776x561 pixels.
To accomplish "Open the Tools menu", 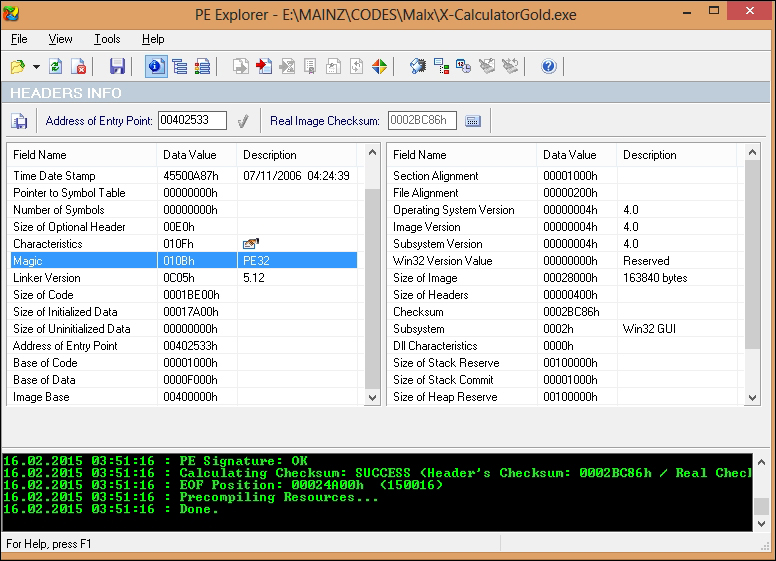I will point(107,39).
